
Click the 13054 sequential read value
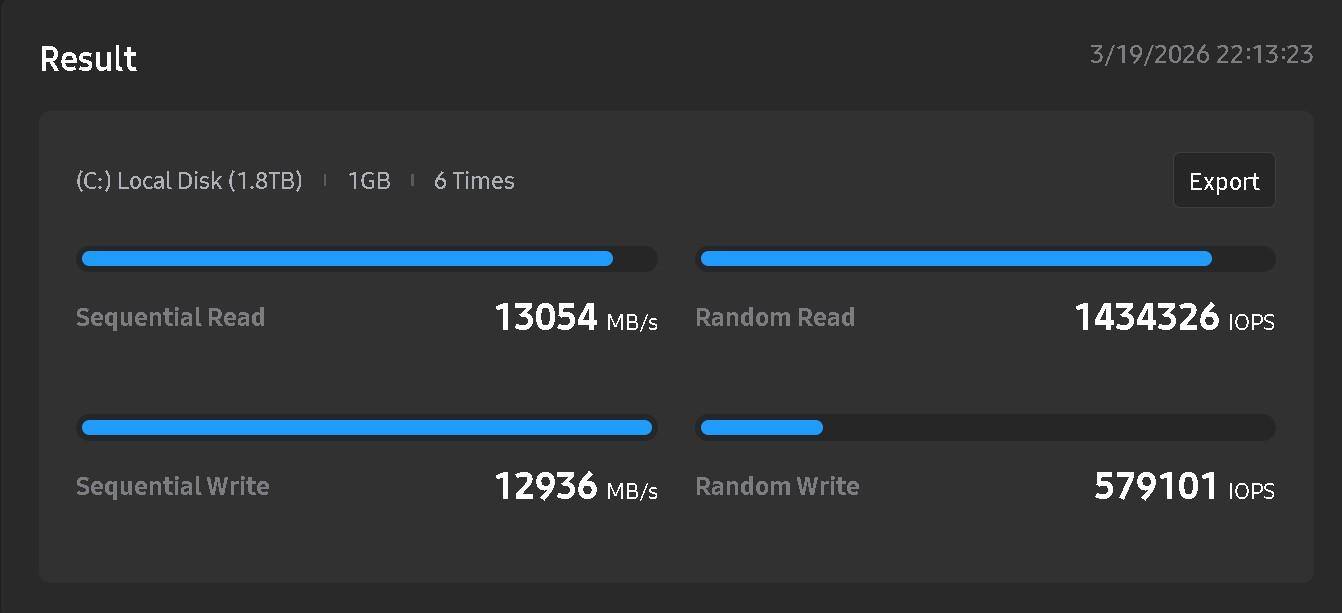pos(545,318)
